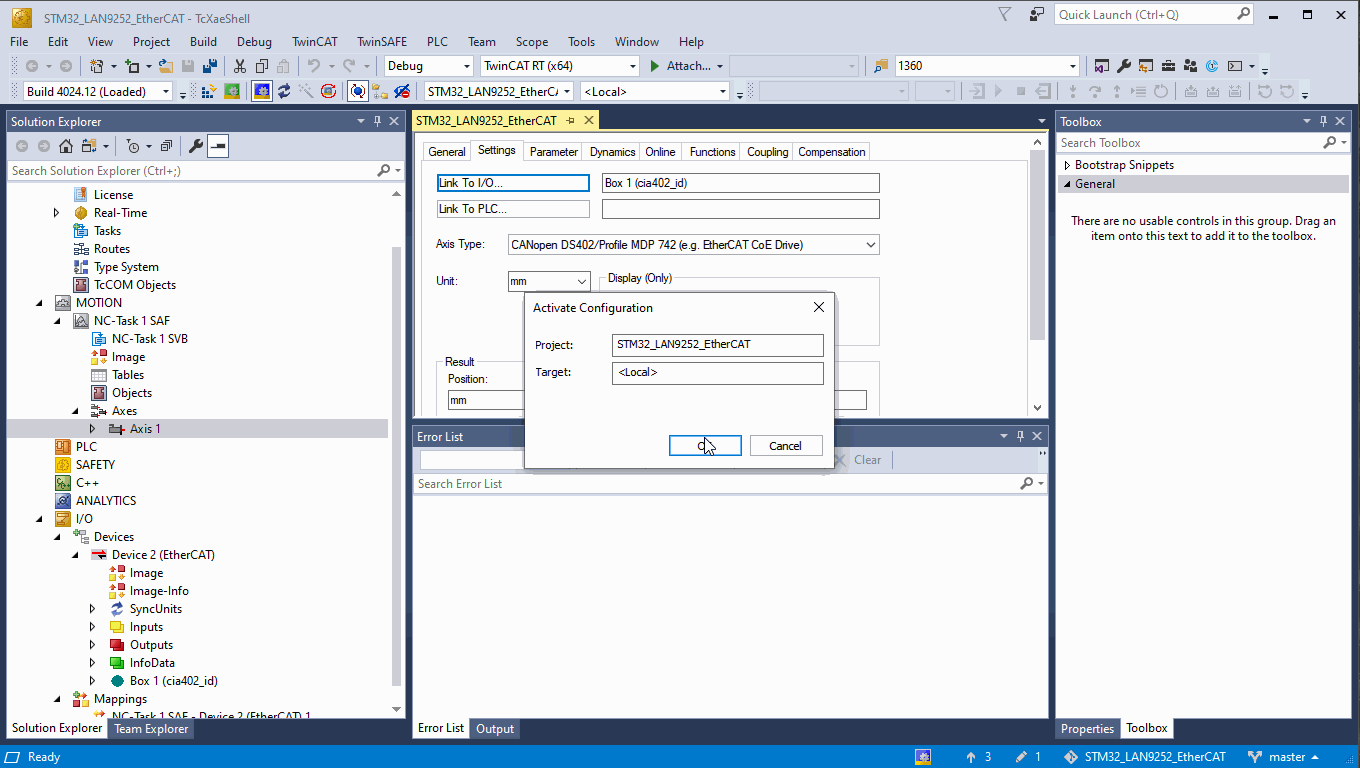This screenshot has width=1360, height=768.
Task: Switch to the Compensation tab
Action: coord(831,152)
